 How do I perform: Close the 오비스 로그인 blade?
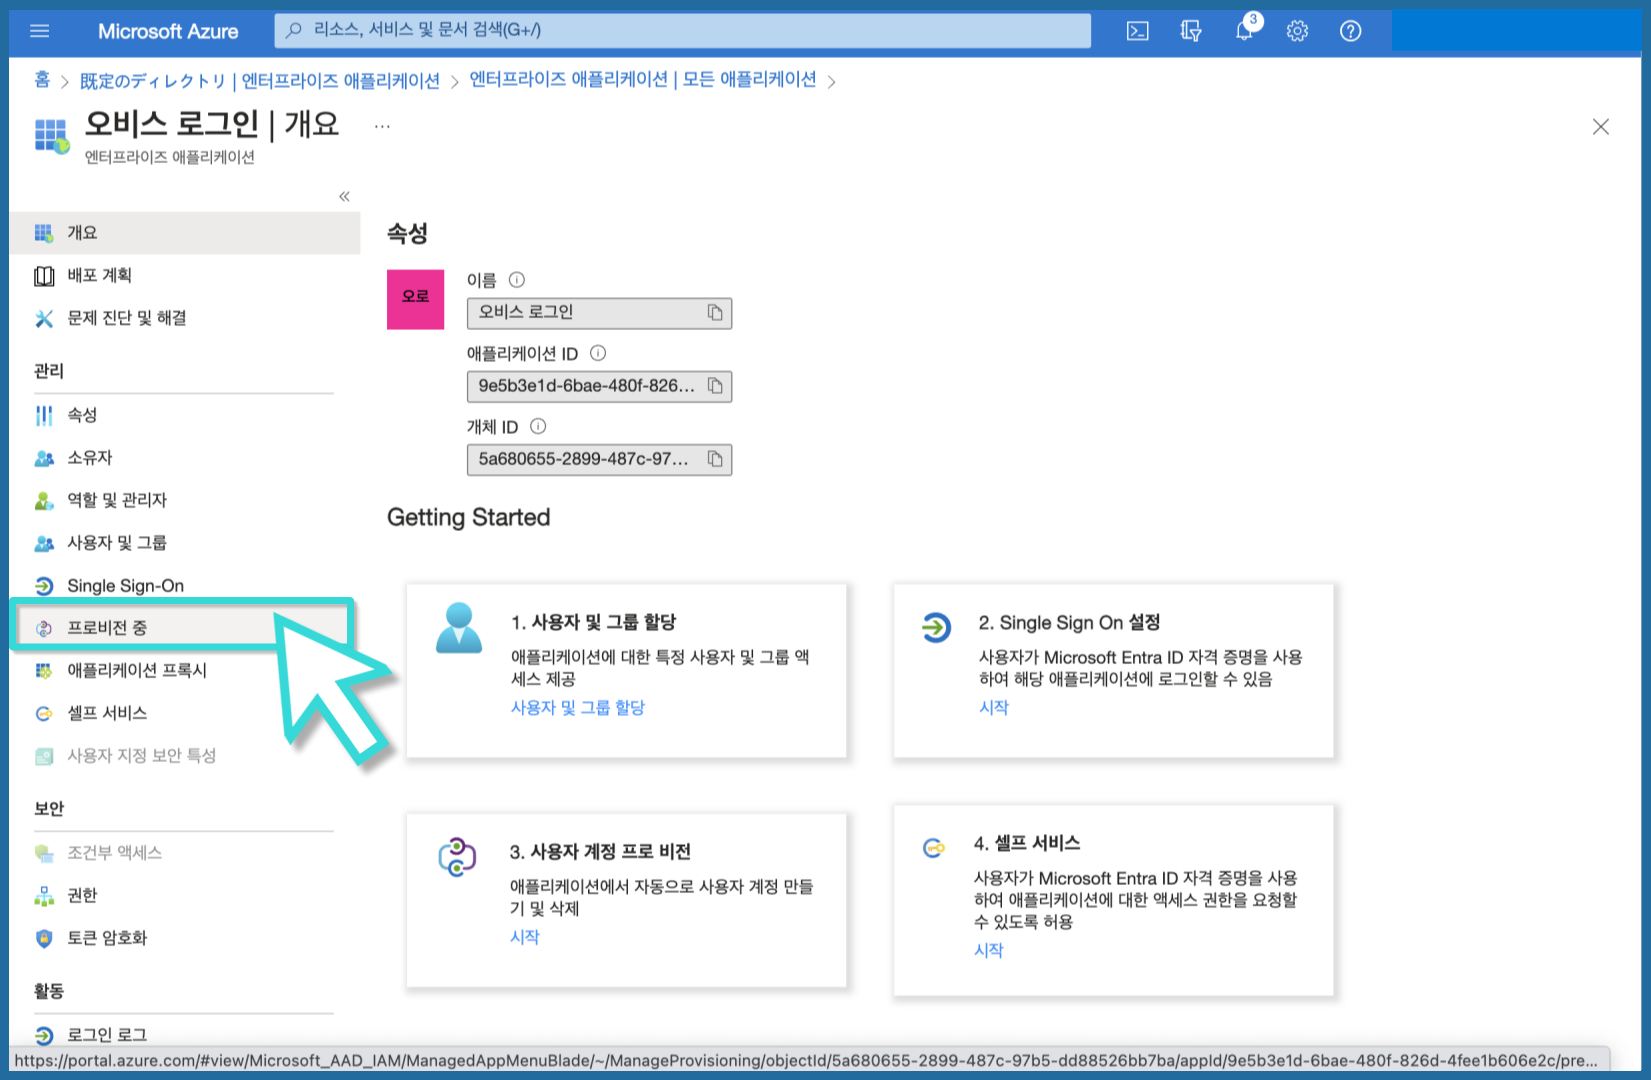(x=1601, y=126)
